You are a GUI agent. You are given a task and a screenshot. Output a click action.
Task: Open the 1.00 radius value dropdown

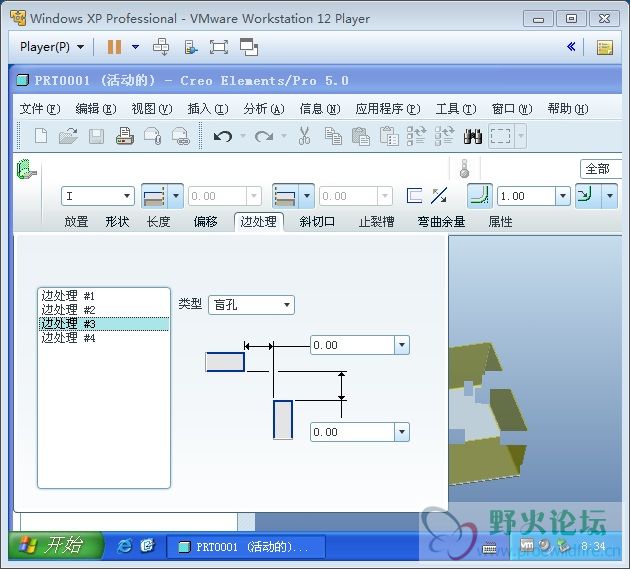click(x=563, y=196)
